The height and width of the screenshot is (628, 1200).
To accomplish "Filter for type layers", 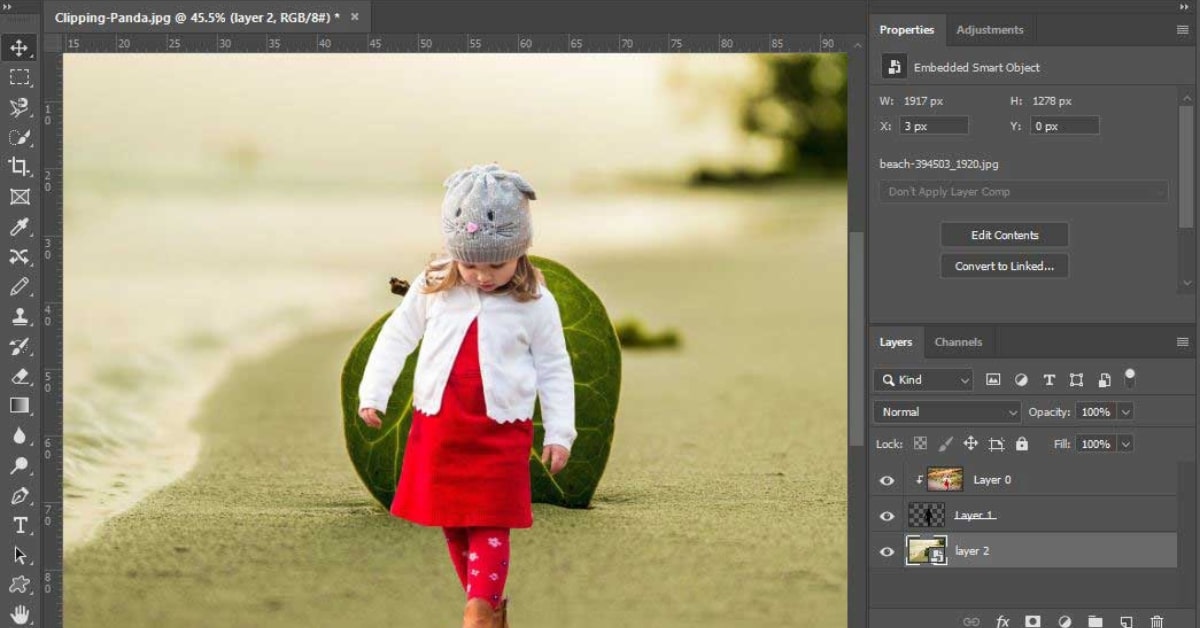I will (x=1049, y=380).
